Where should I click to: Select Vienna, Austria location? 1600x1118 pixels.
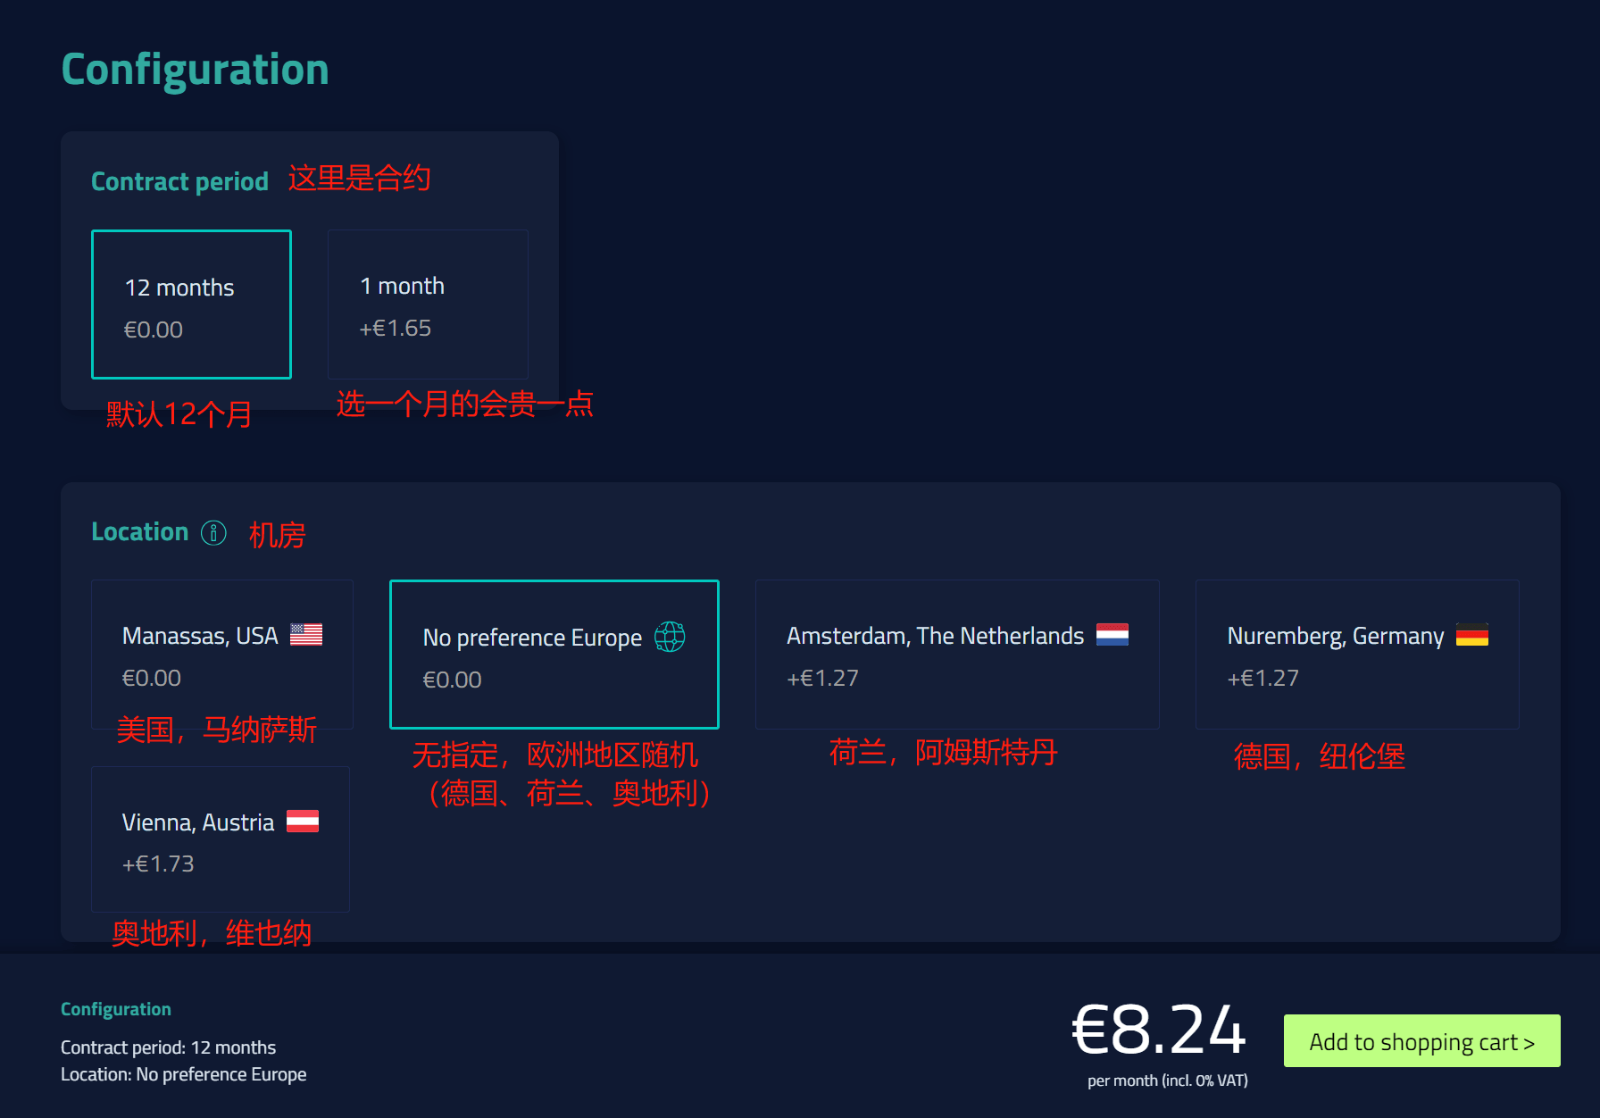[220, 840]
